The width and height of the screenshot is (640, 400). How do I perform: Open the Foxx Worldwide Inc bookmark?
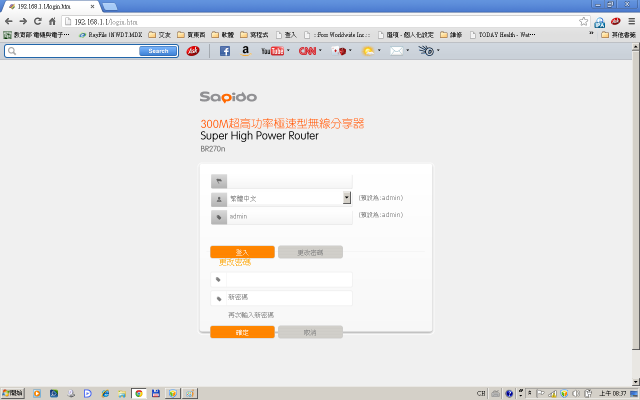(x=337, y=35)
